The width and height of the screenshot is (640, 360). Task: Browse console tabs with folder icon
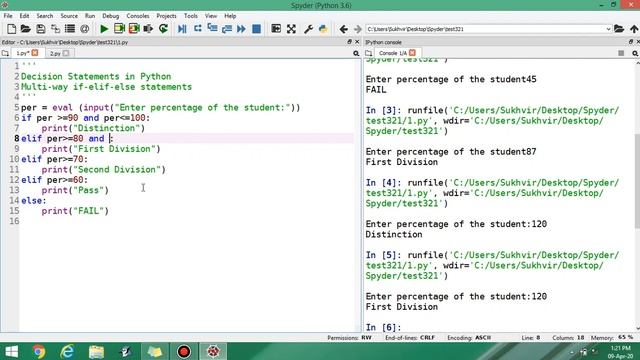[x=369, y=53]
